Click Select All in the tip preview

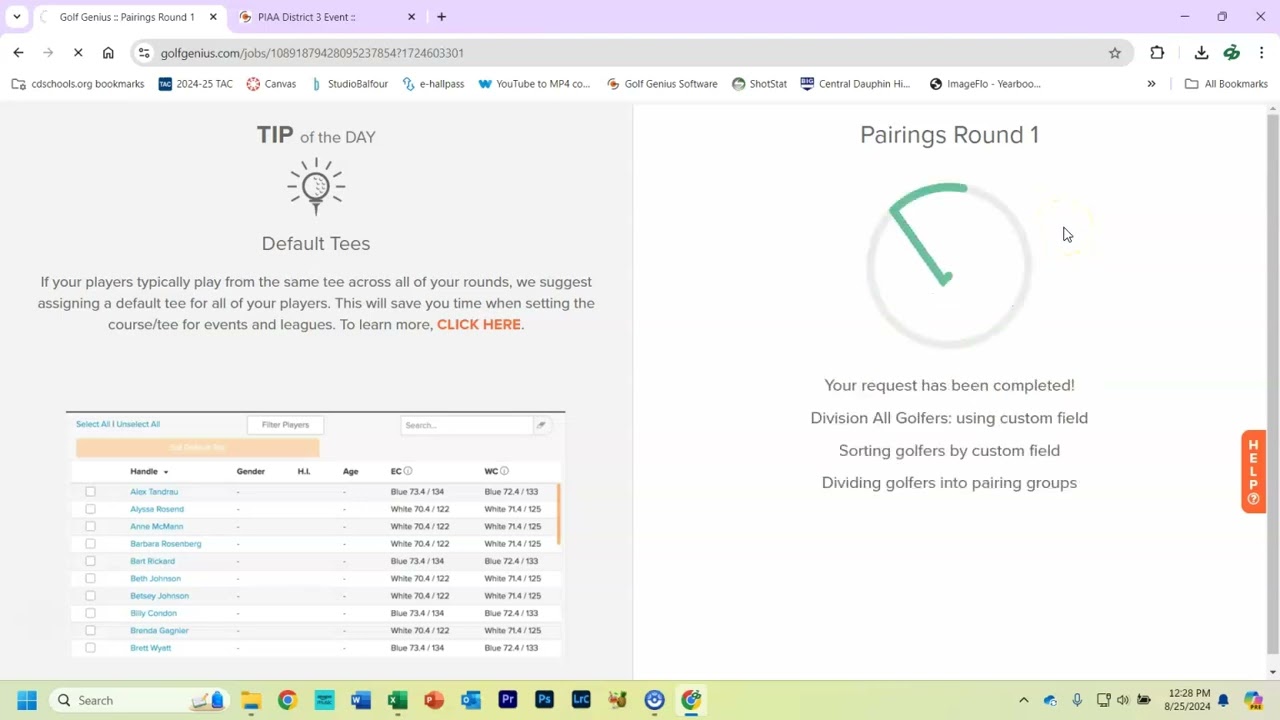93,424
